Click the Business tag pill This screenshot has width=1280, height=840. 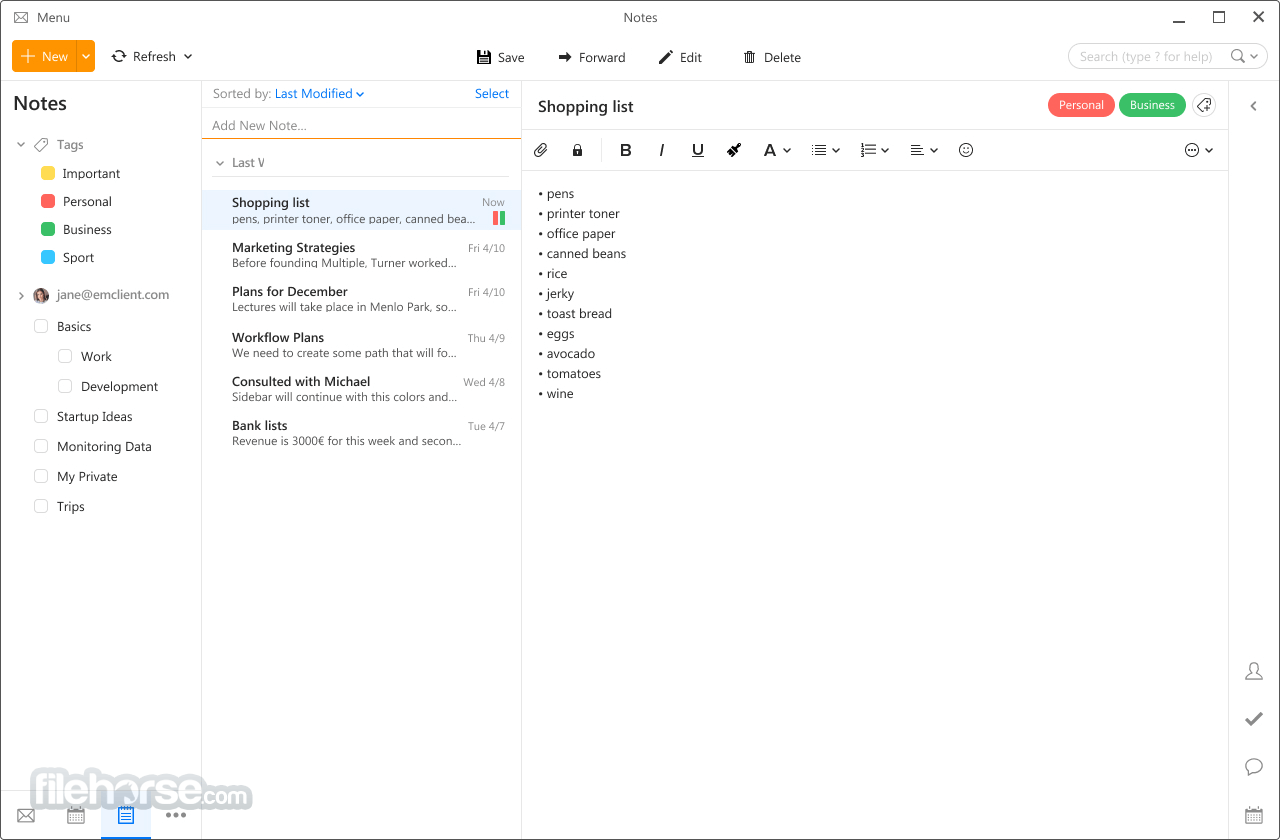(1152, 105)
